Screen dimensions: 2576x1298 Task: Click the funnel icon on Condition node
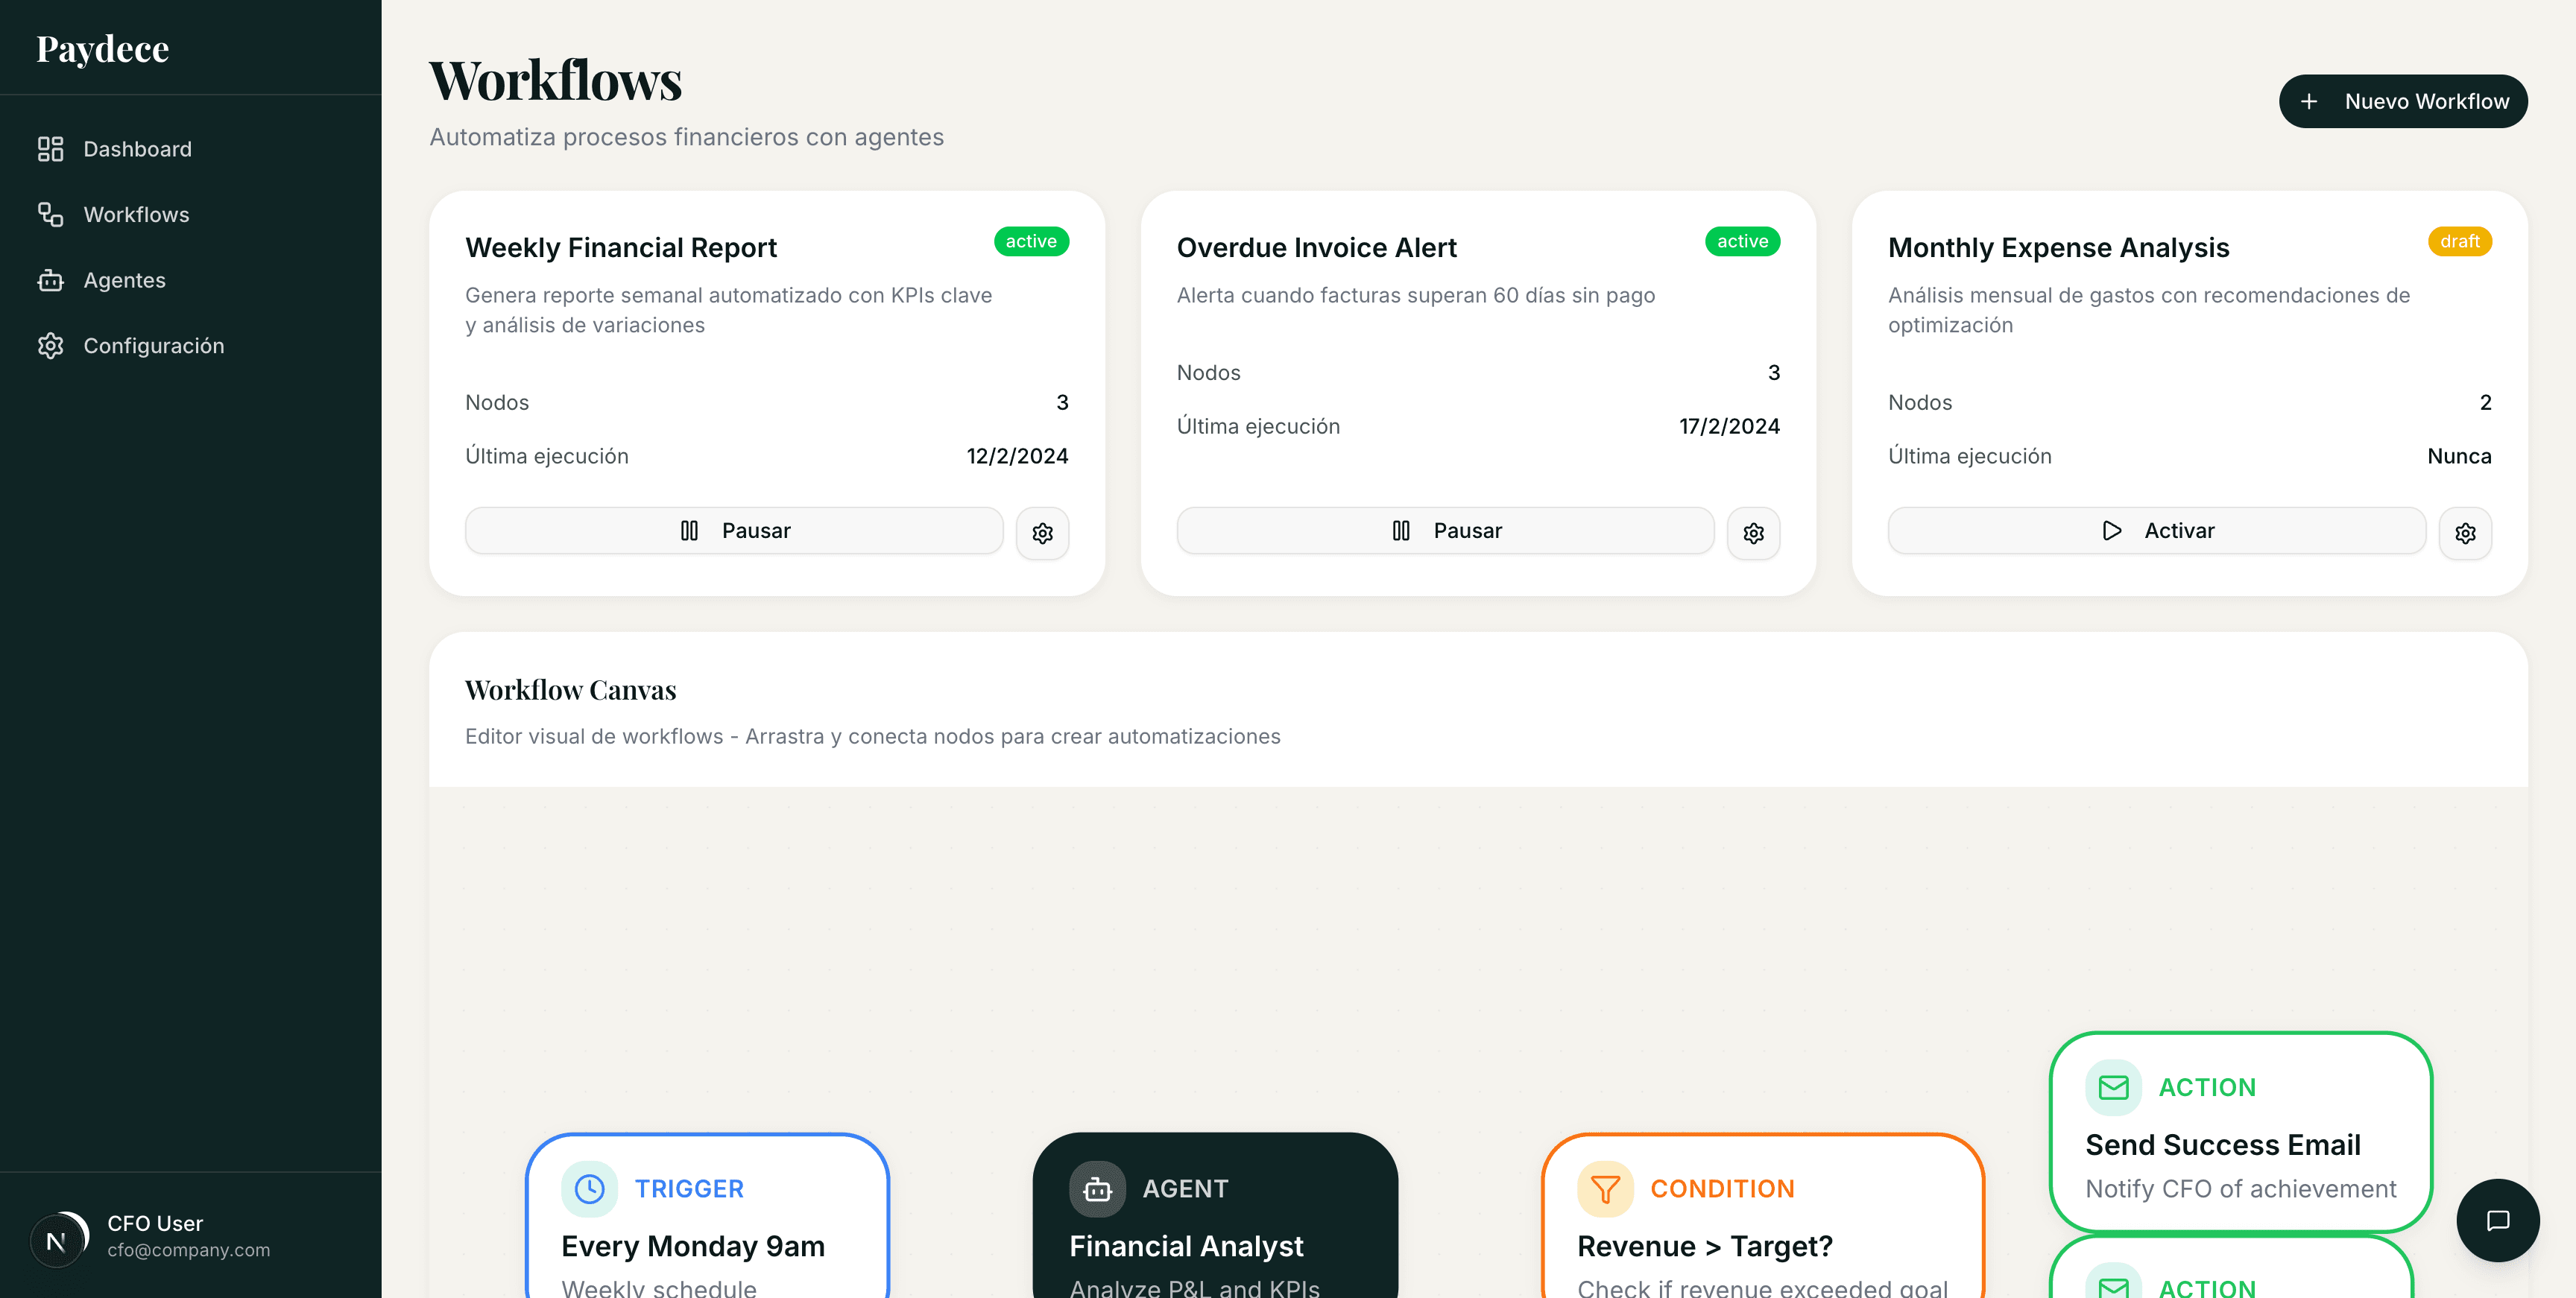point(1605,1188)
